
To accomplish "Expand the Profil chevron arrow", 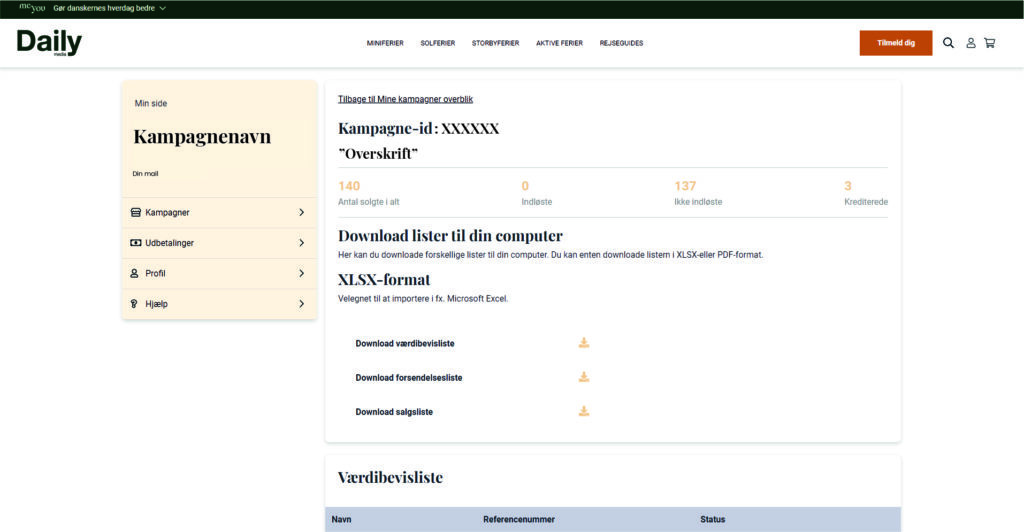I will (301, 273).
